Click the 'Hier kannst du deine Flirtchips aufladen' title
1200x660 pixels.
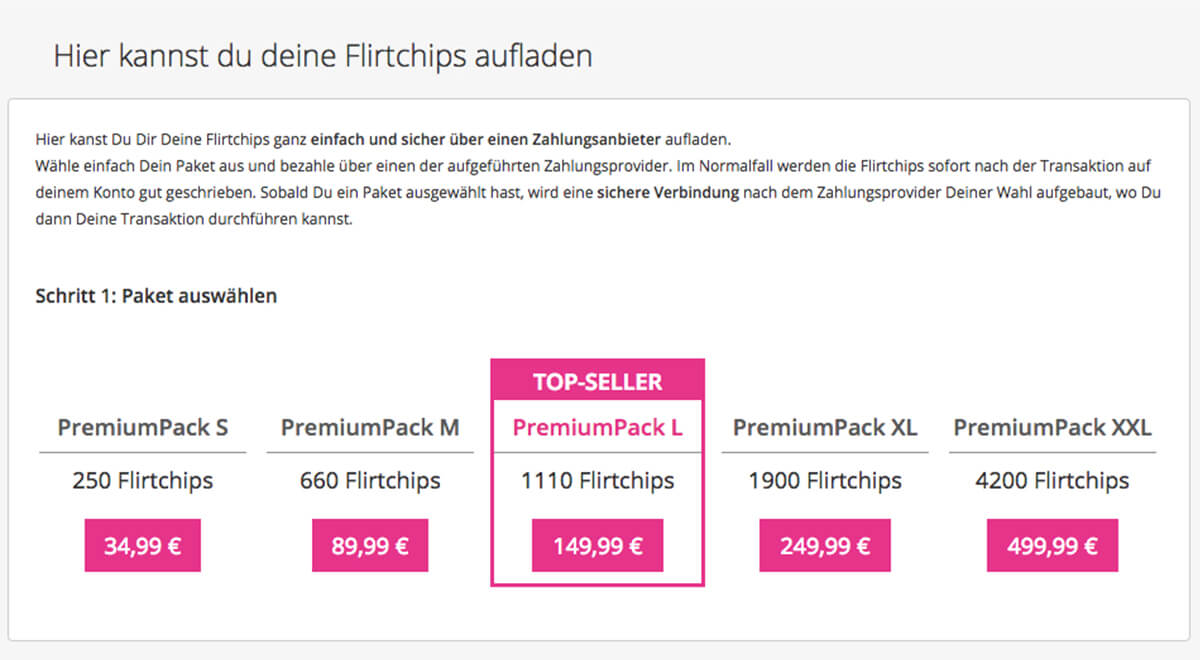323,55
